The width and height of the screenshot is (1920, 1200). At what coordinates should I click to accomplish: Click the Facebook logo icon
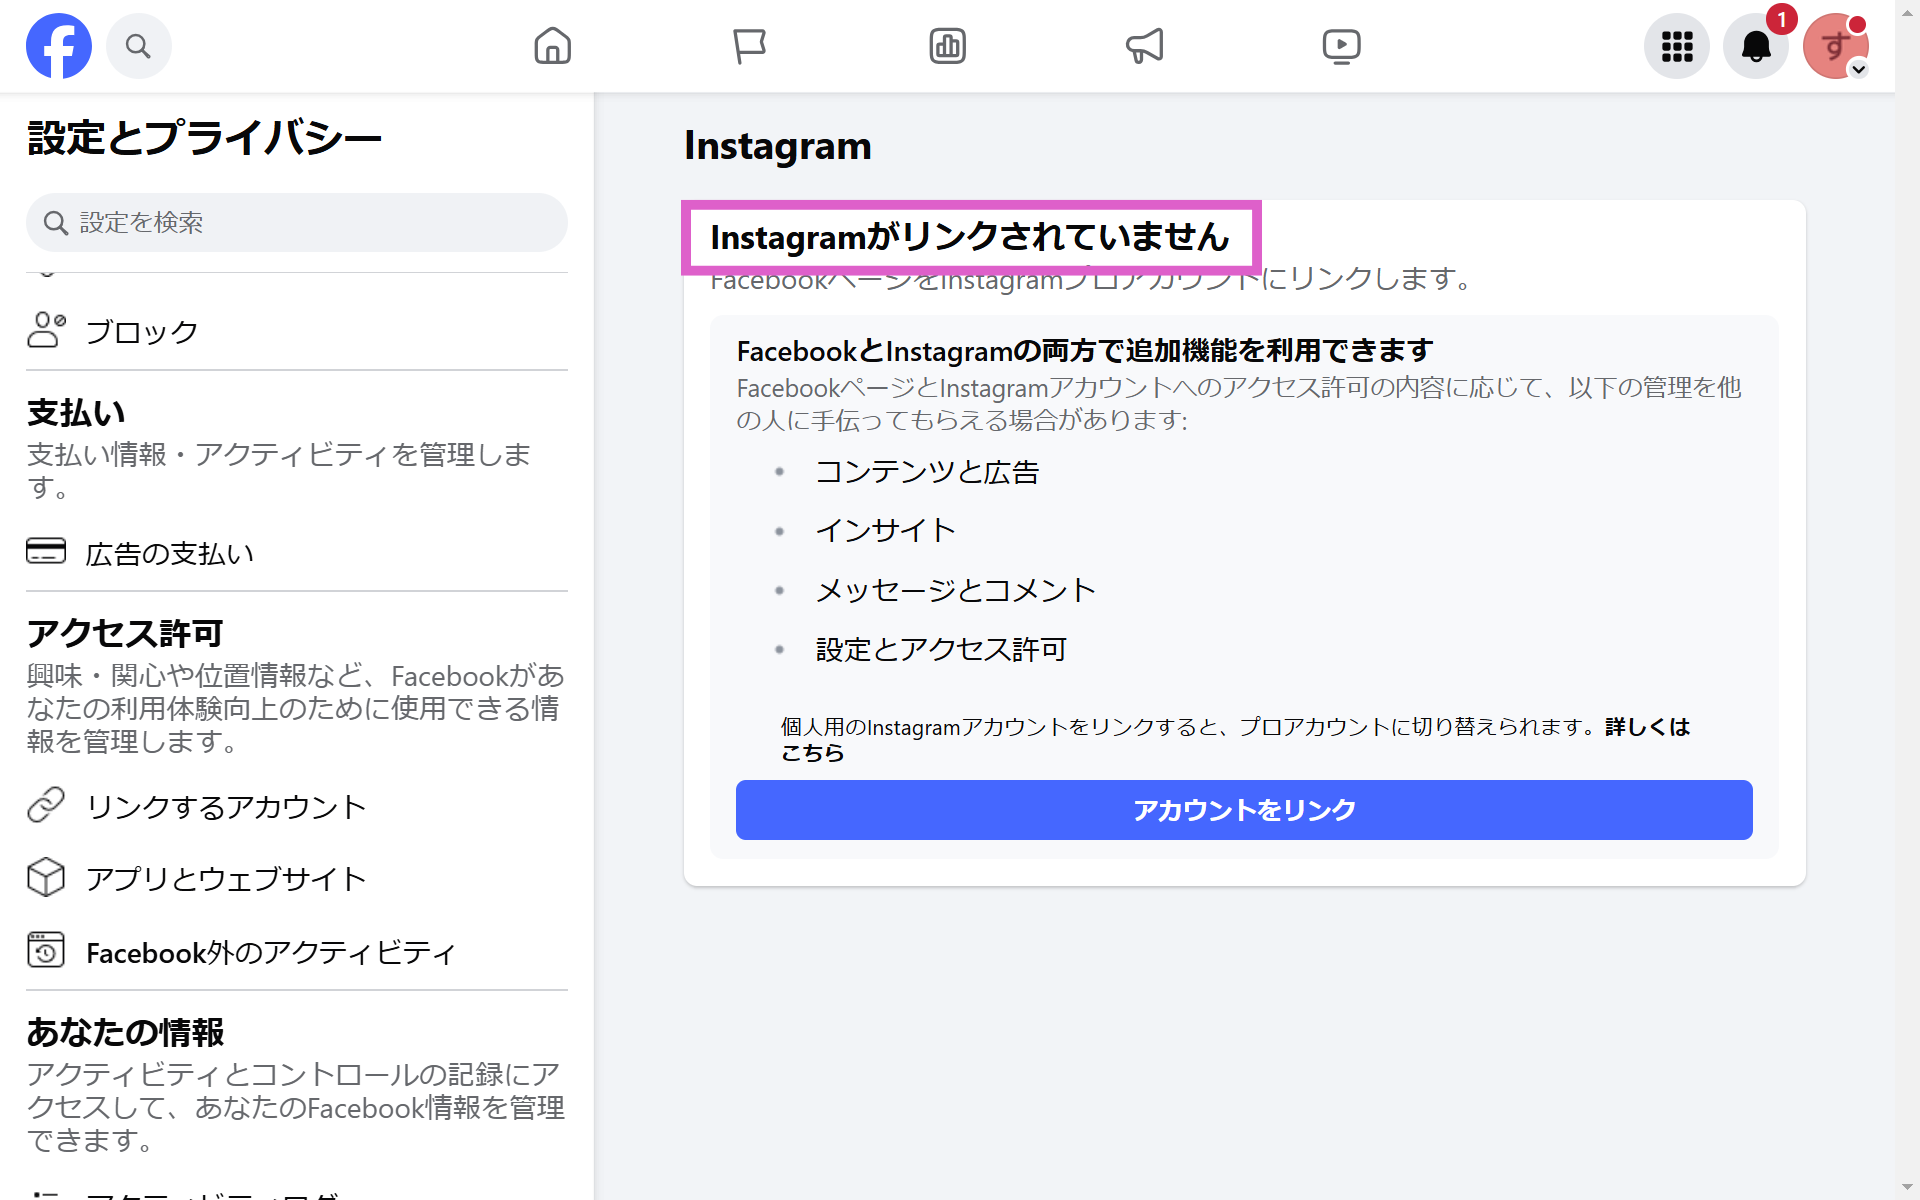(x=58, y=46)
